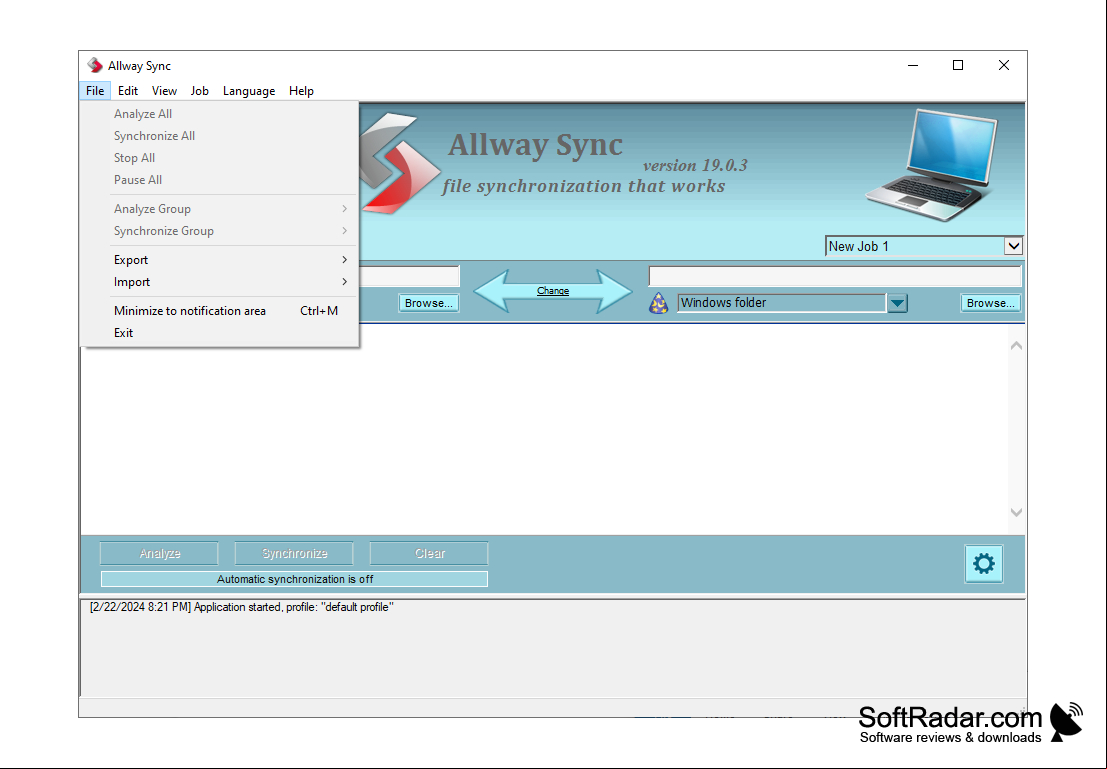Open the Help menu
The height and width of the screenshot is (769, 1107).
pos(301,90)
